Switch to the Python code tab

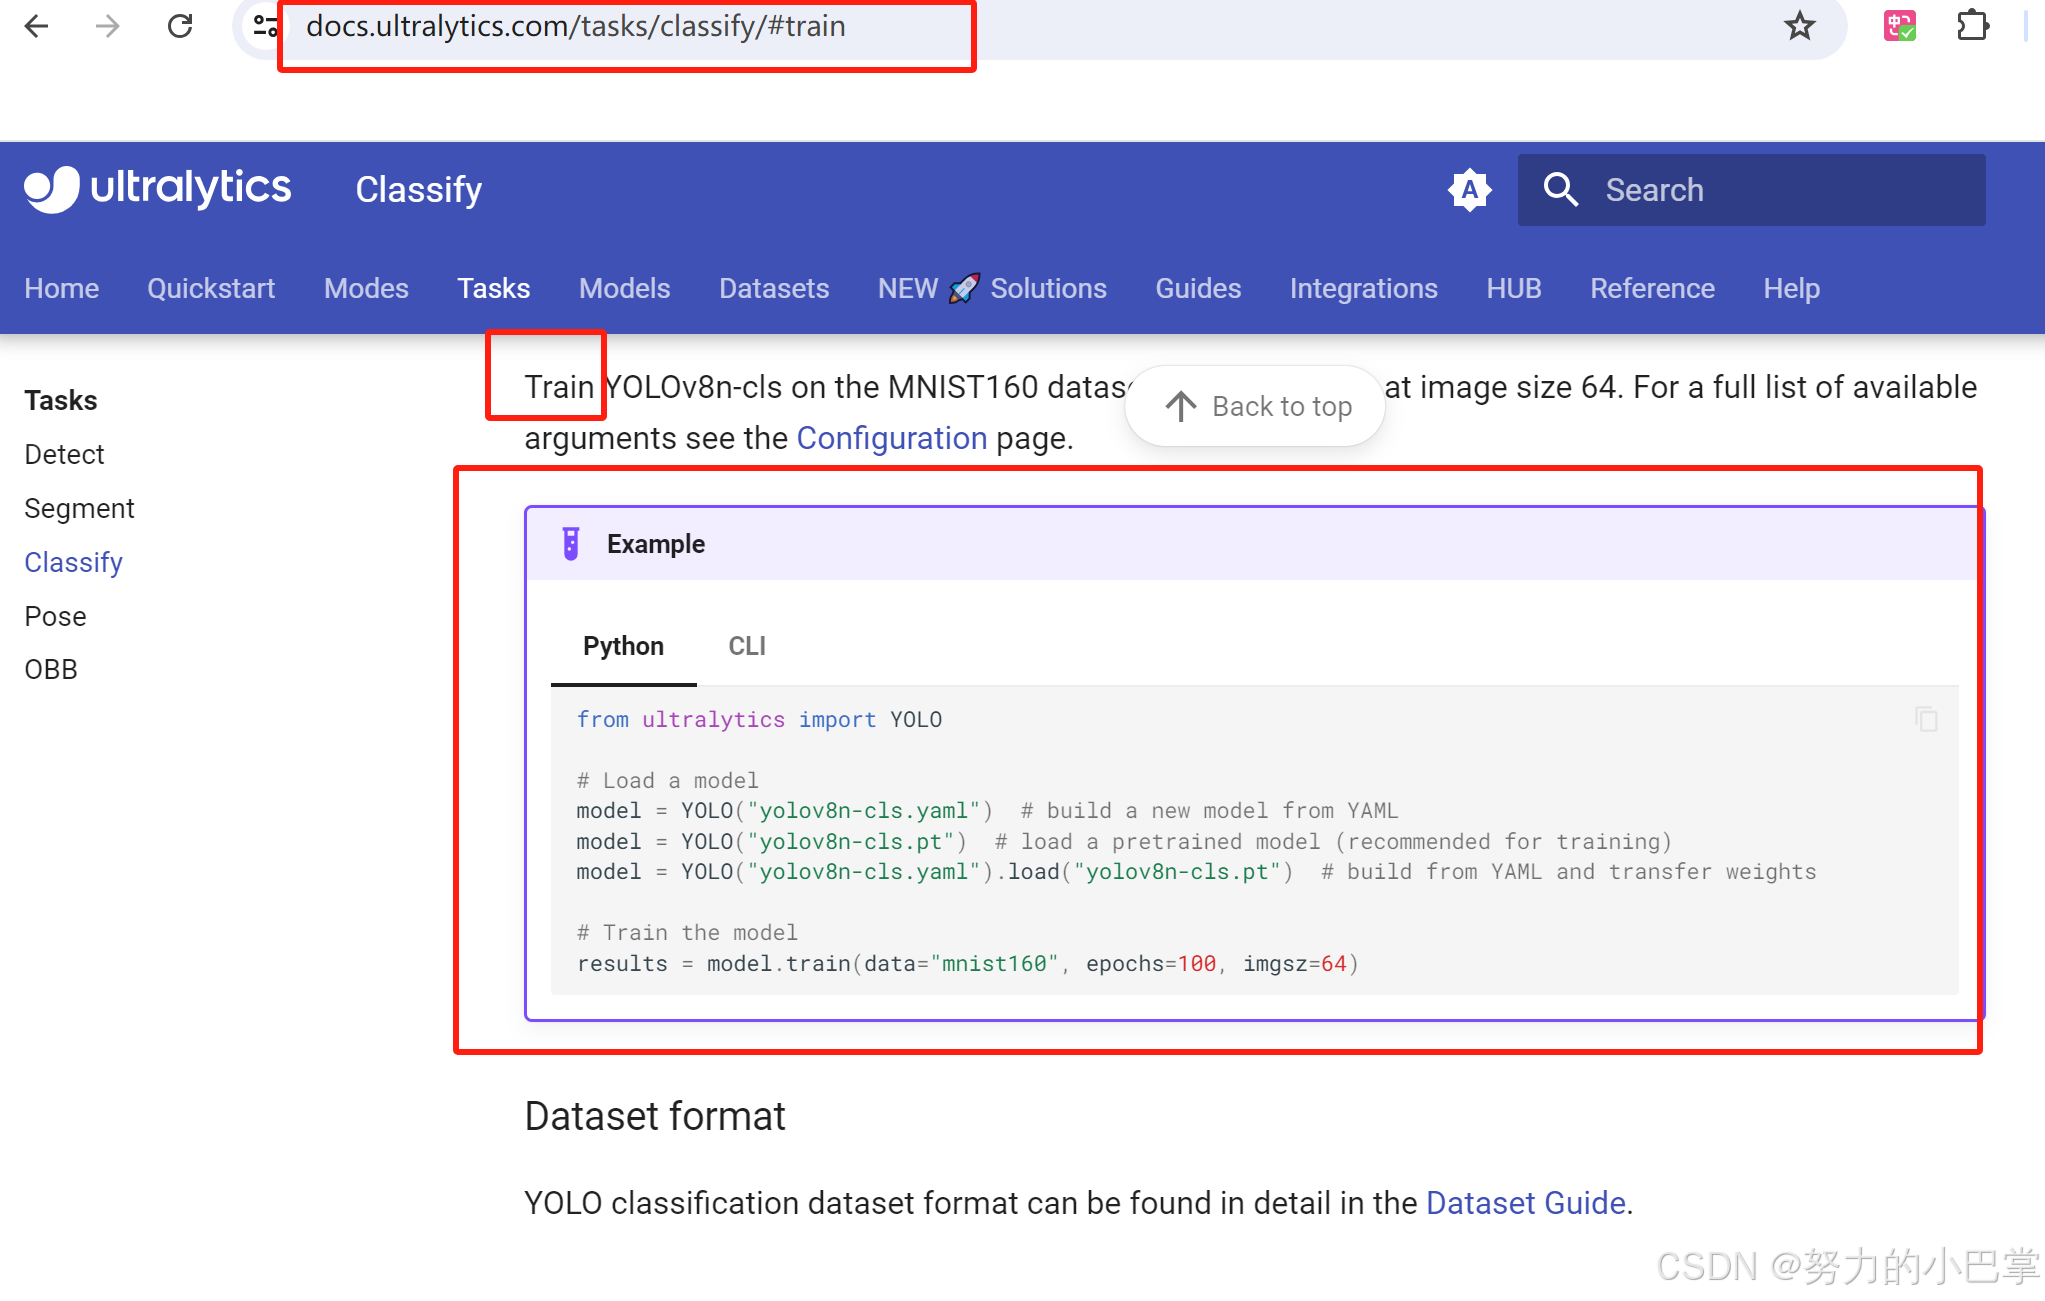click(623, 647)
